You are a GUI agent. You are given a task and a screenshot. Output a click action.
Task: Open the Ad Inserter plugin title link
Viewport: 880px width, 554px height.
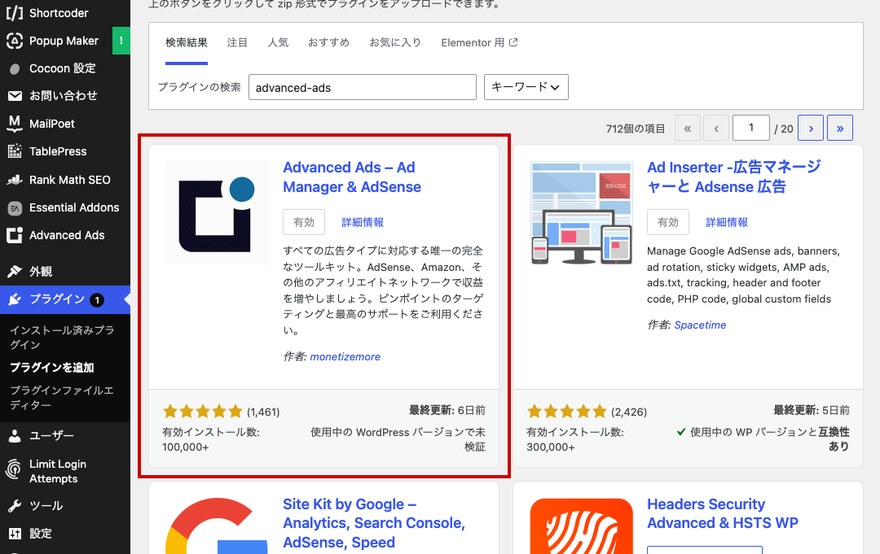pos(734,177)
